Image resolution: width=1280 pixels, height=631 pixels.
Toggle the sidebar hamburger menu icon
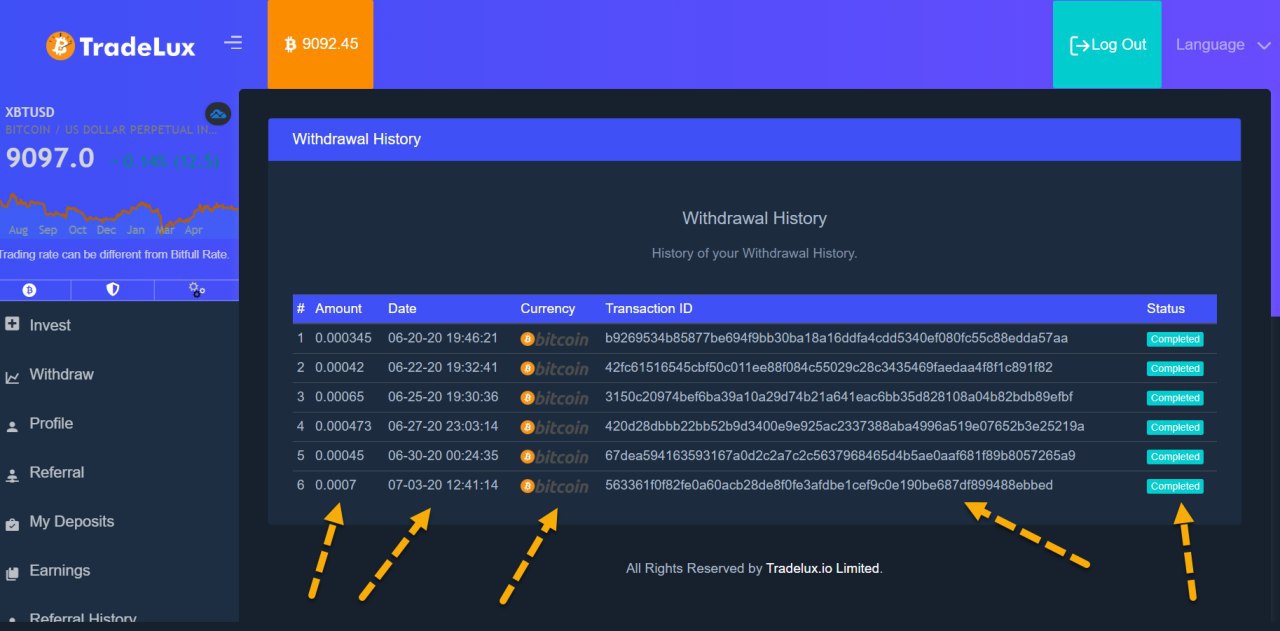233,43
